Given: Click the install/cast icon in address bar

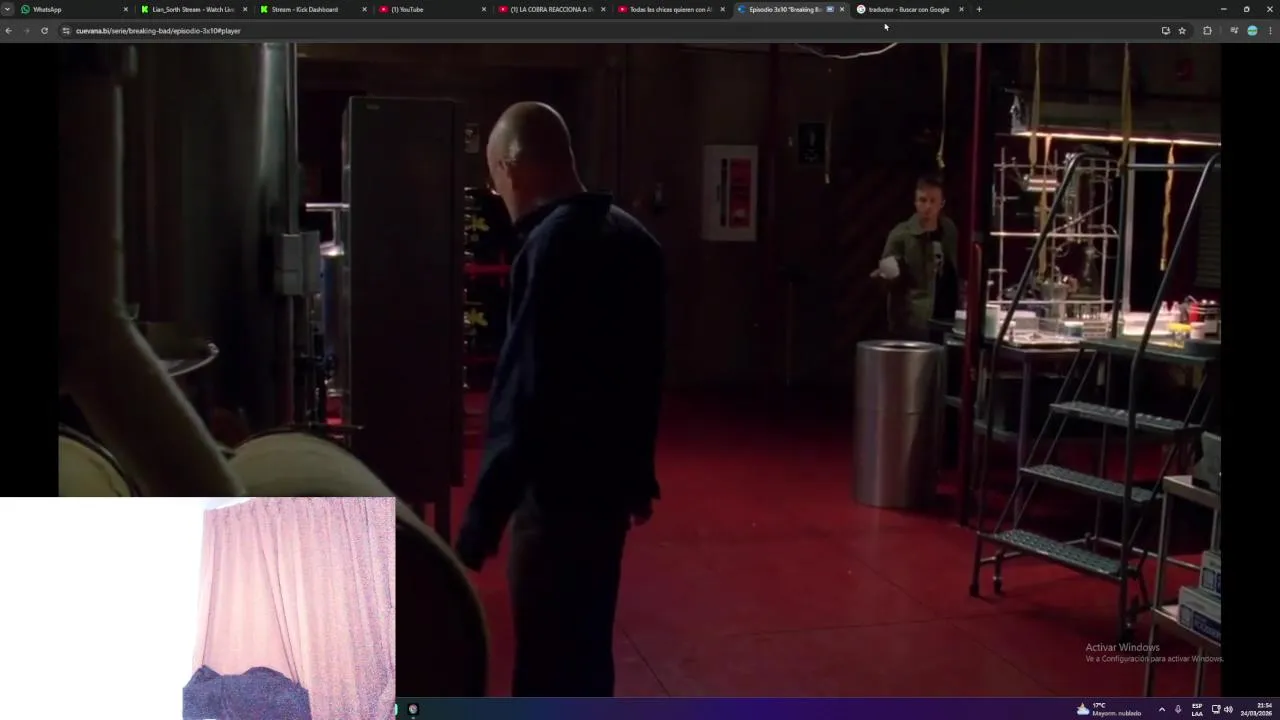Looking at the screenshot, I should 1165,31.
